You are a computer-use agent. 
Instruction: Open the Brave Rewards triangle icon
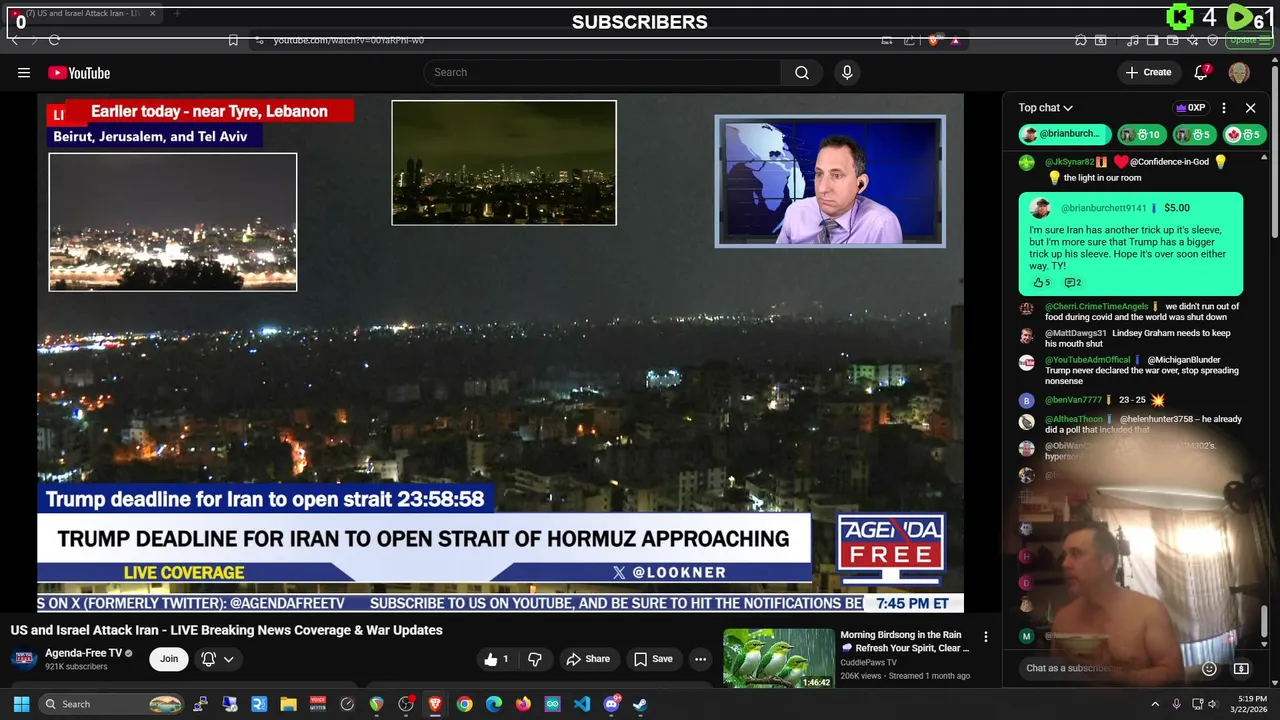point(955,40)
